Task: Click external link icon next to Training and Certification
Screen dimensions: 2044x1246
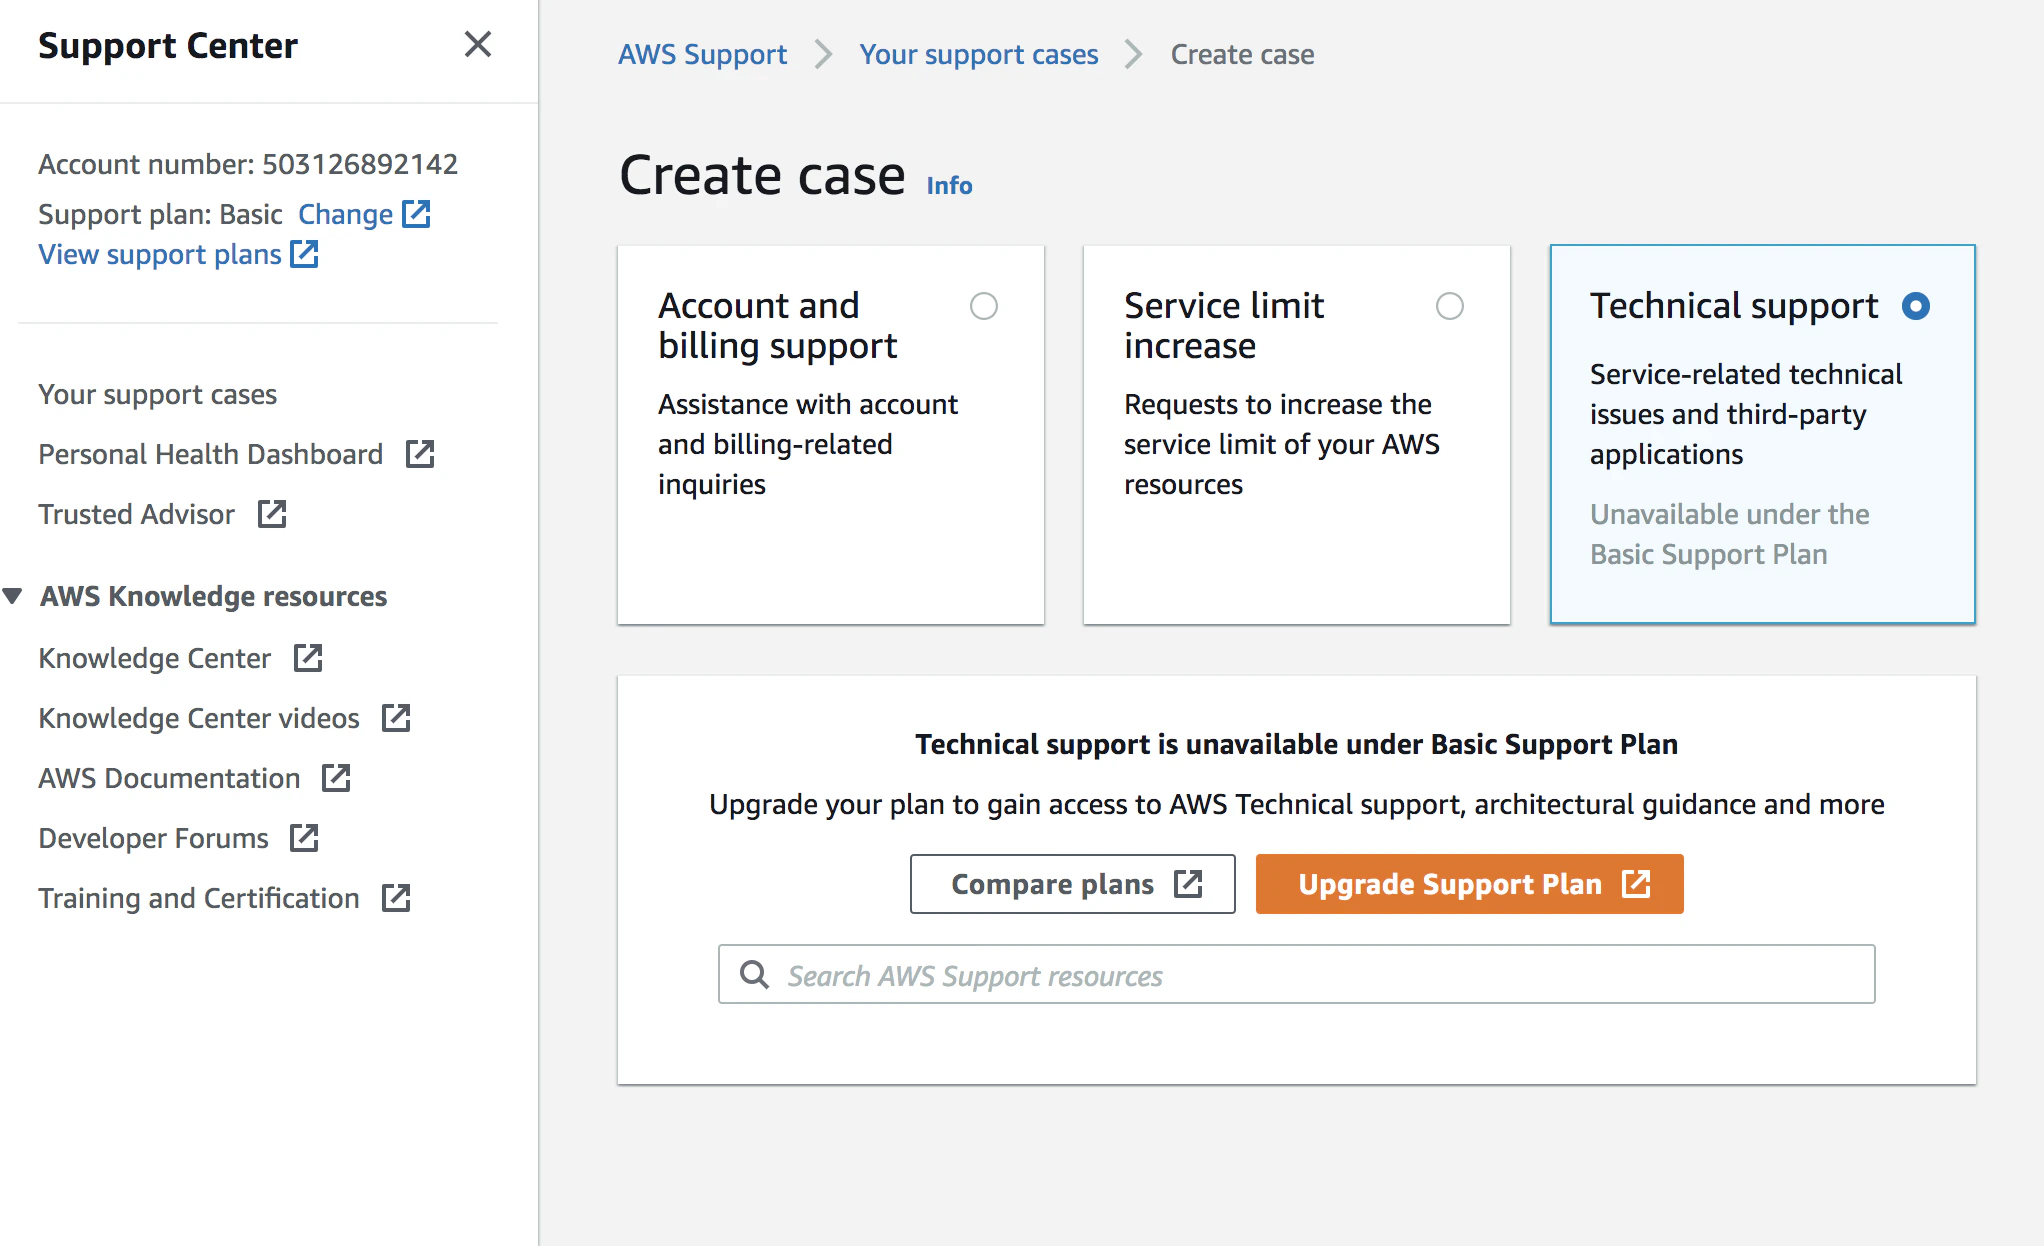Action: click(x=396, y=898)
